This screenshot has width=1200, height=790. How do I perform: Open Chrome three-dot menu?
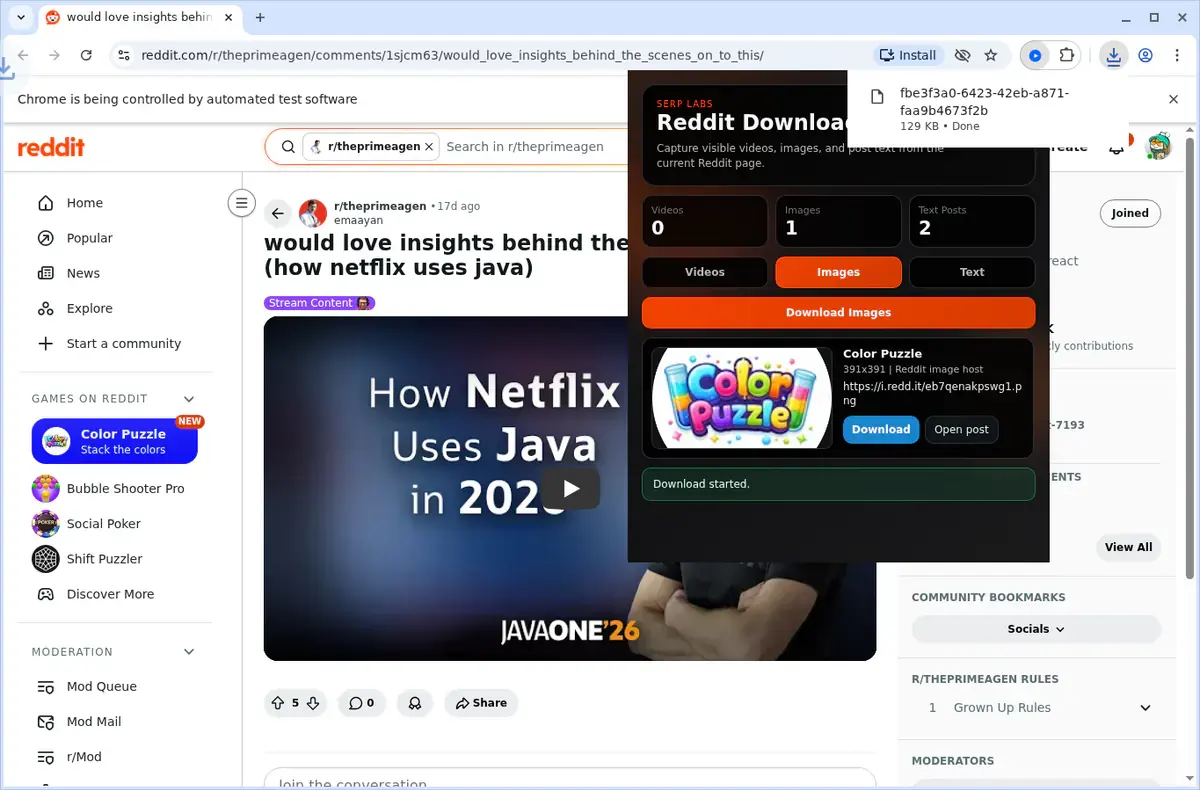[1176, 56]
